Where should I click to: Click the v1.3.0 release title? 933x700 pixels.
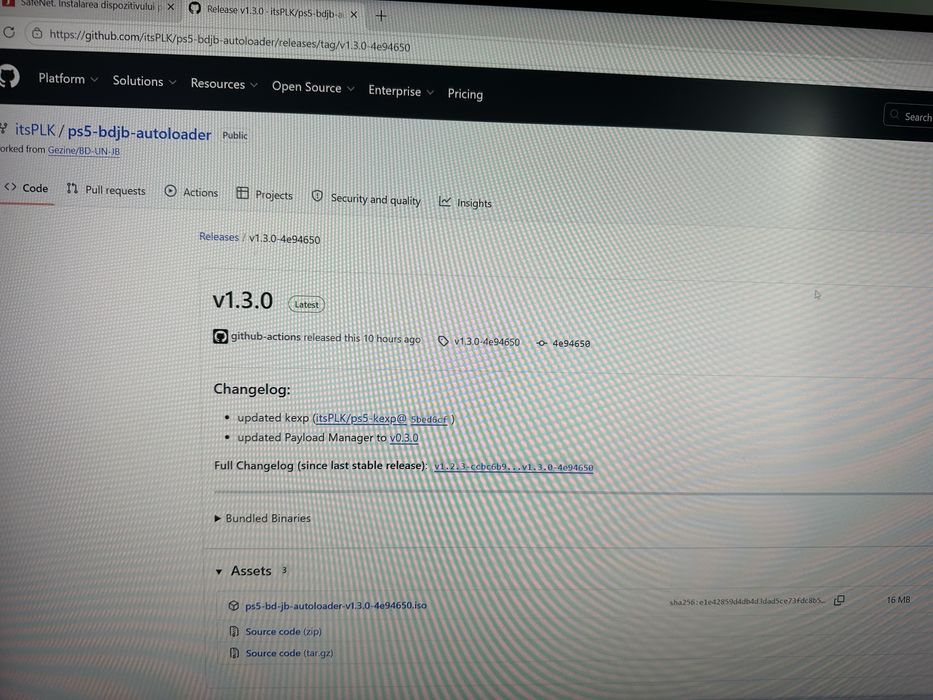tap(243, 301)
